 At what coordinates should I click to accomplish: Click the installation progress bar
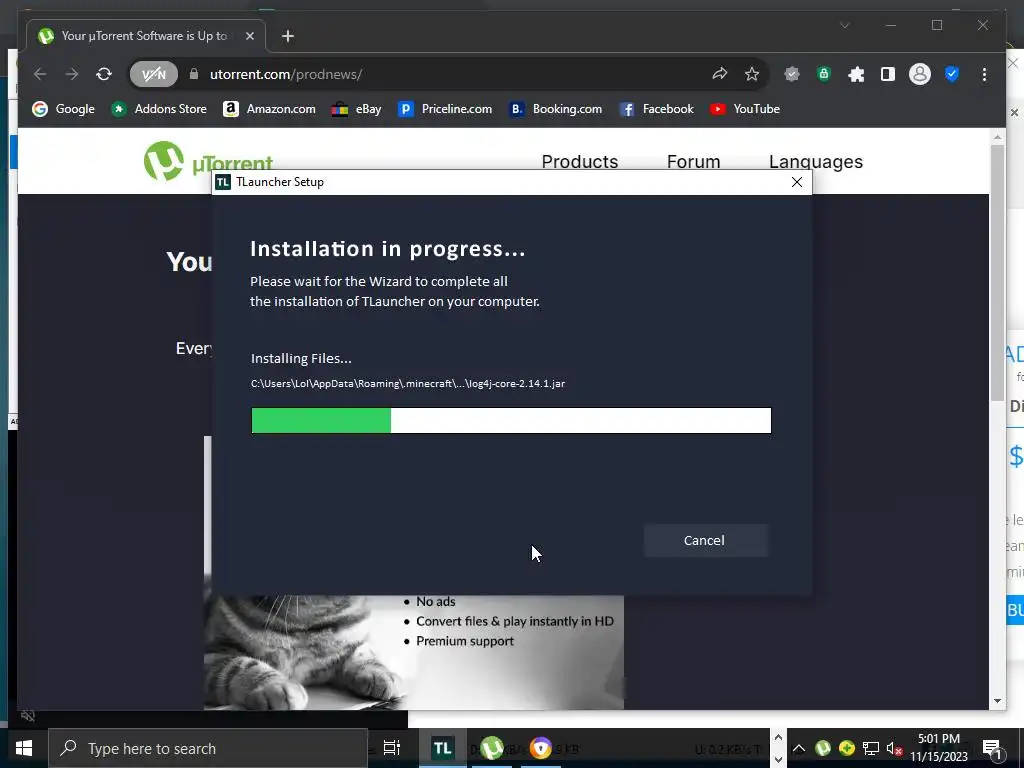(x=511, y=421)
